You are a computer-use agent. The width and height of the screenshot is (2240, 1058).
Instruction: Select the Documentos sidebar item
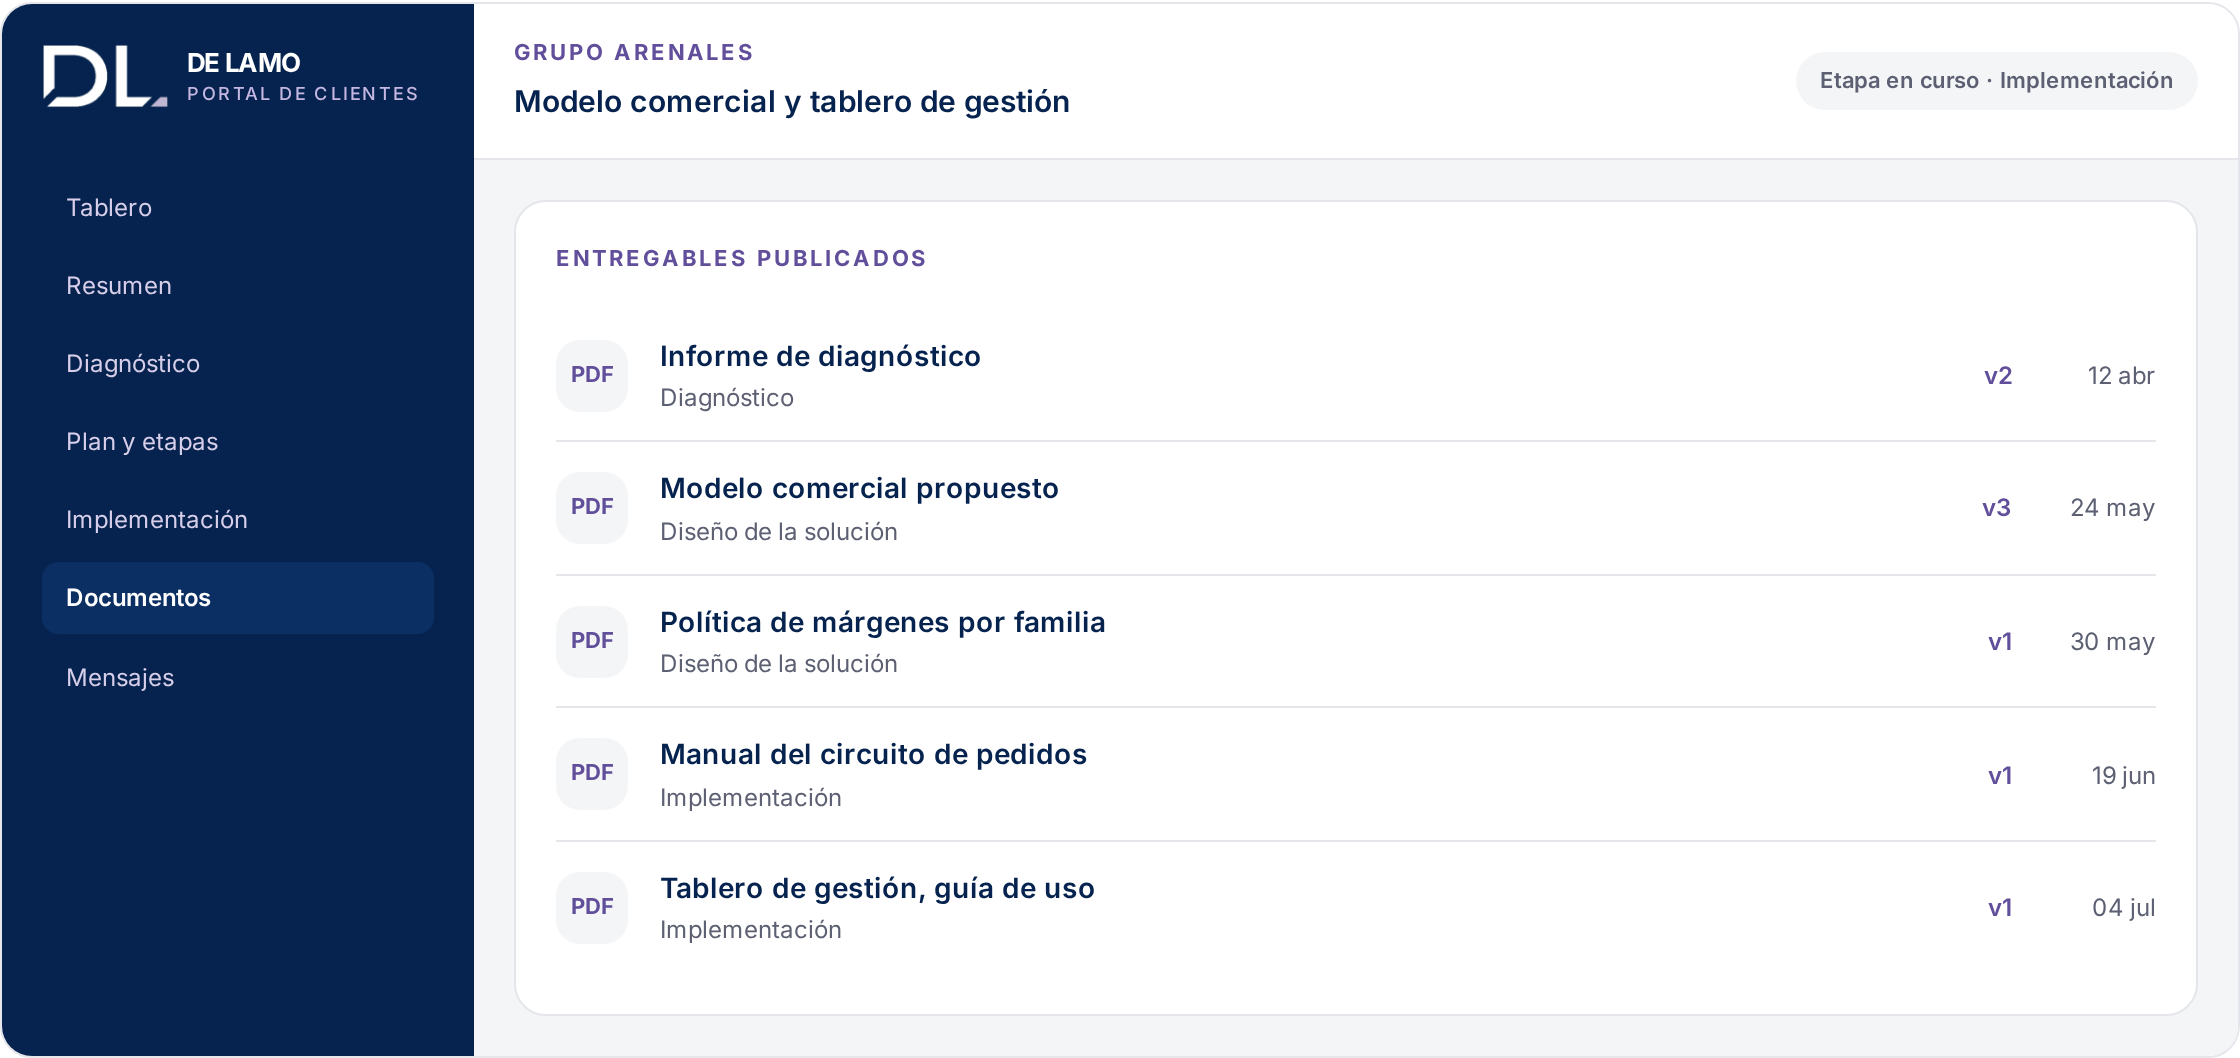click(238, 598)
